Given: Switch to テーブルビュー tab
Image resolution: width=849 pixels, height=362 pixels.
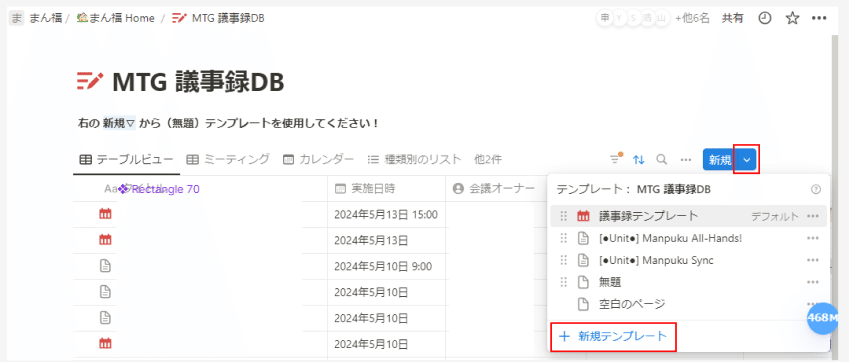Looking at the screenshot, I should (126, 159).
